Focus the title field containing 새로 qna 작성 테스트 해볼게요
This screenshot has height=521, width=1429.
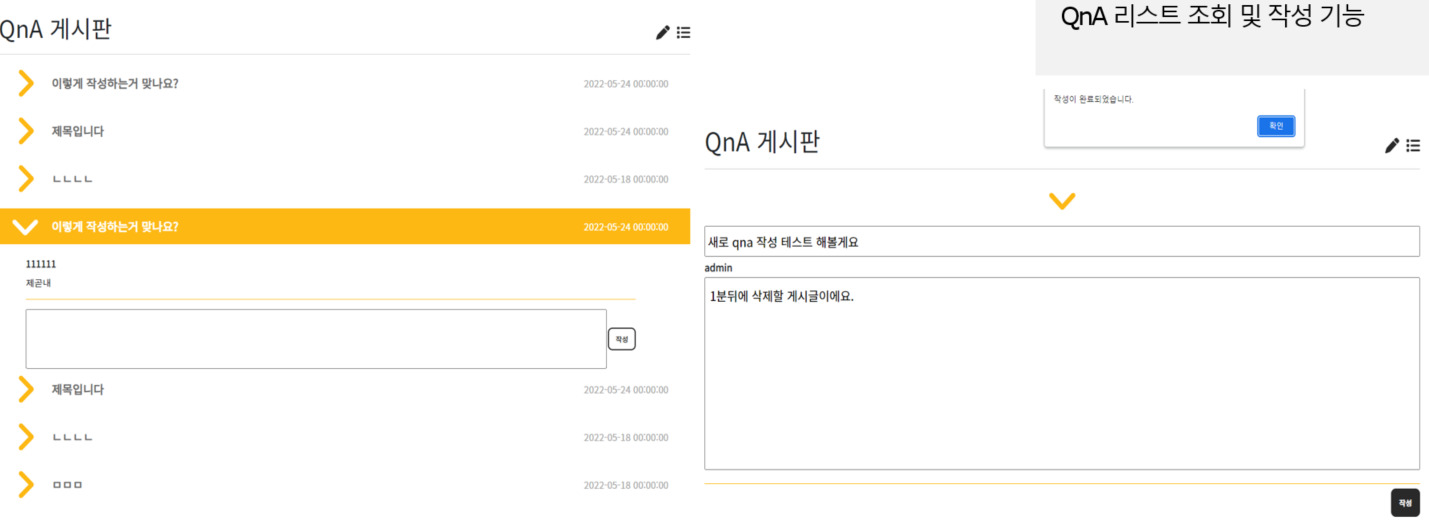point(1062,241)
